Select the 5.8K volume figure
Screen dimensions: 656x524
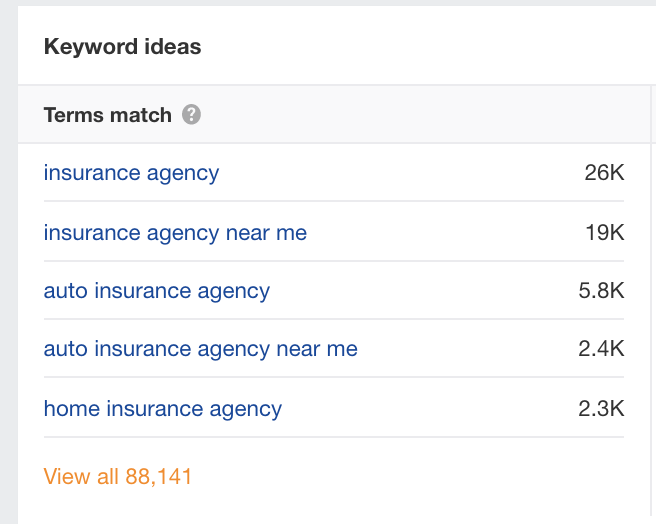(x=601, y=290)
